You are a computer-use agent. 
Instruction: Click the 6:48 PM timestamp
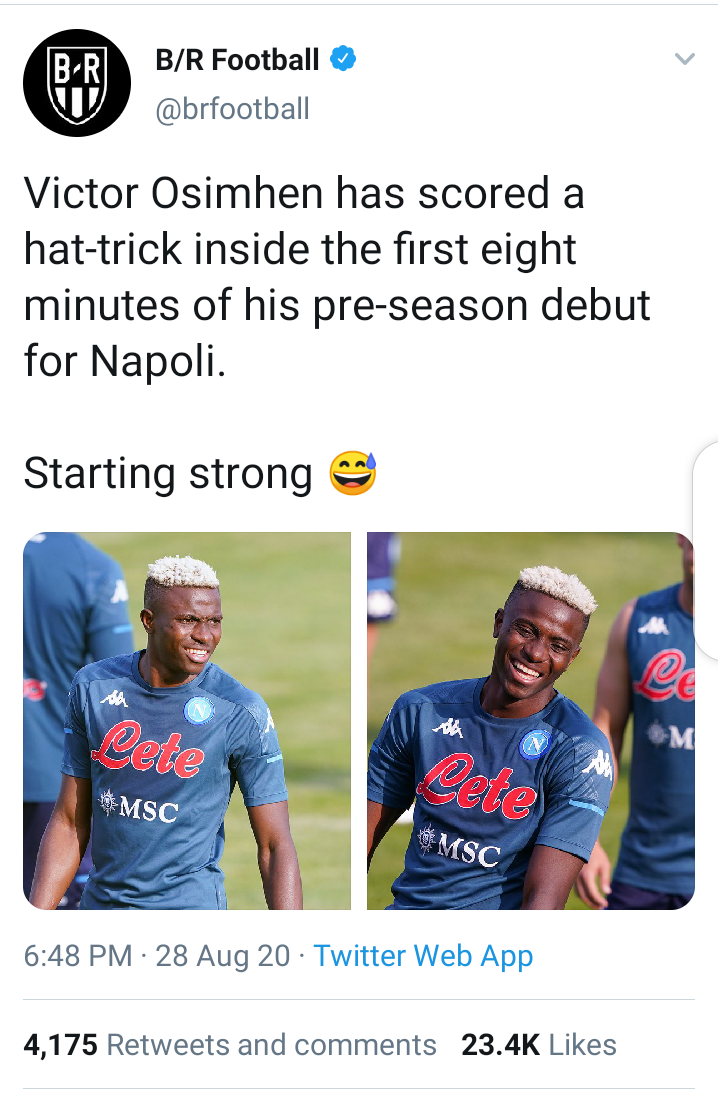click(x=78, y=956)
